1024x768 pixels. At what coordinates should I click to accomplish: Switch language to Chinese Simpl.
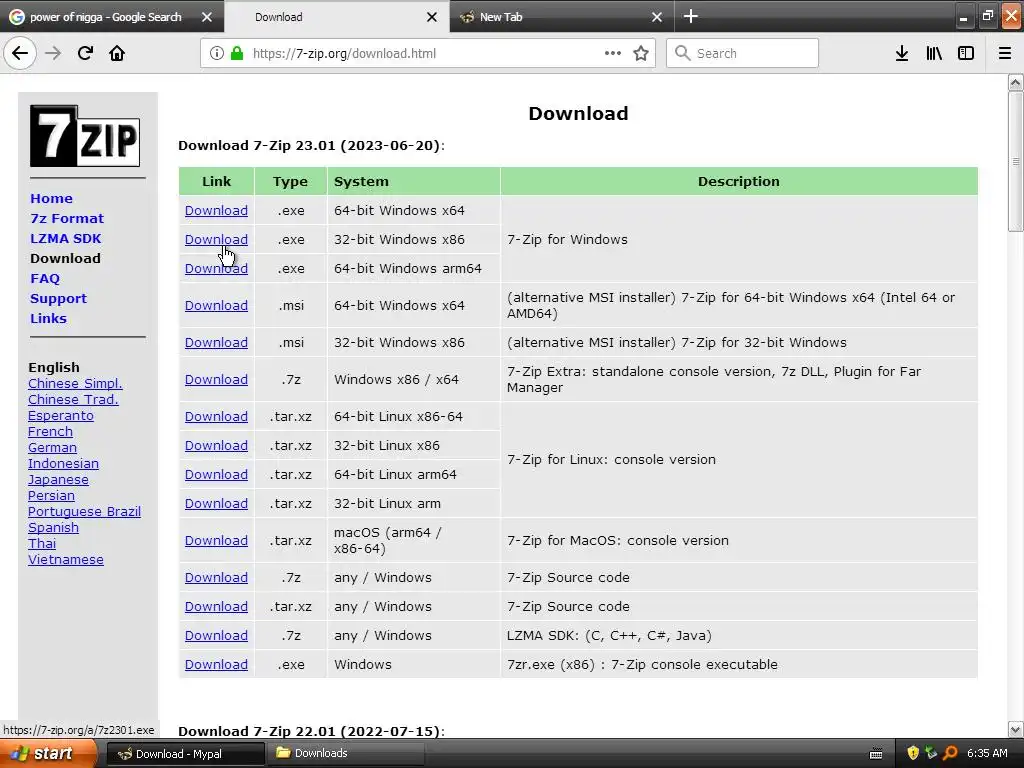[75, 383]
